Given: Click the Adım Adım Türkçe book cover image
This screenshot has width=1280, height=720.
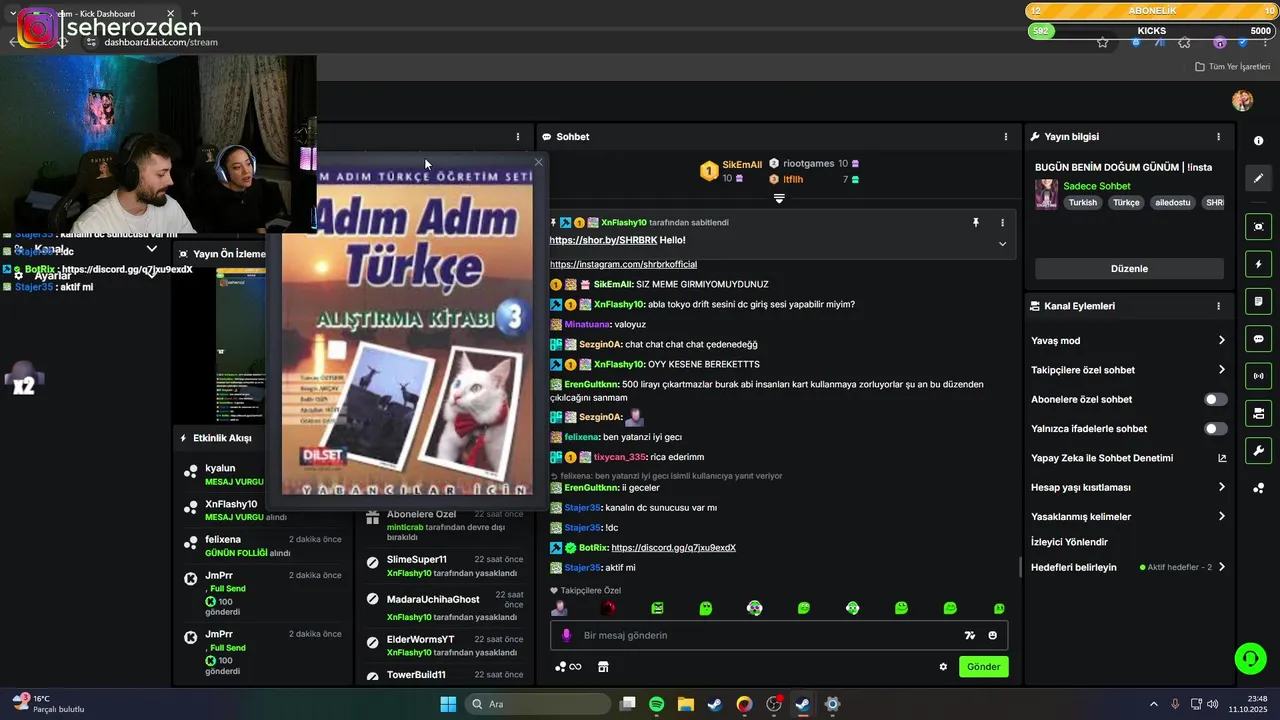Looking at the screenshot, I should click(408, 330).
